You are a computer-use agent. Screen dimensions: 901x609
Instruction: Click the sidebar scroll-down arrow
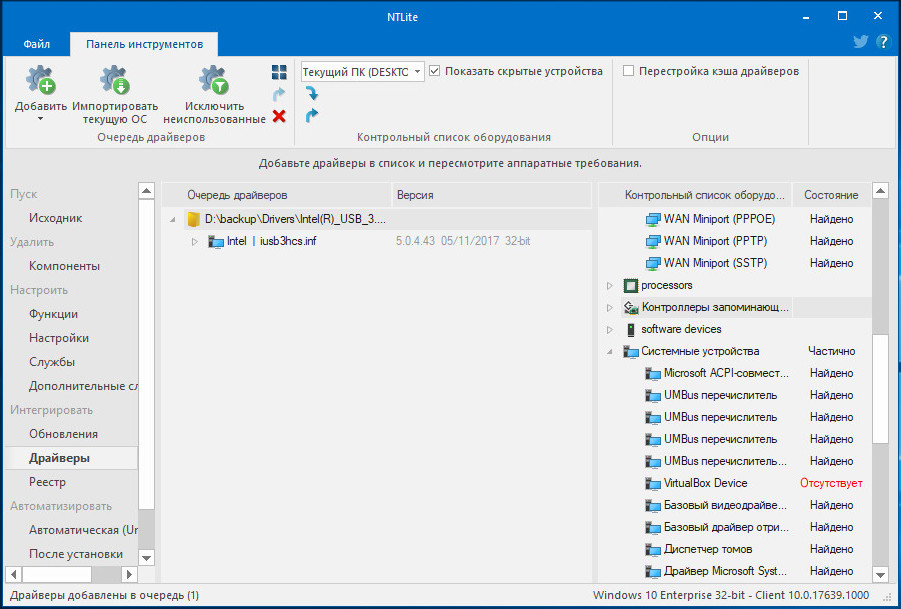coord(147,557)
